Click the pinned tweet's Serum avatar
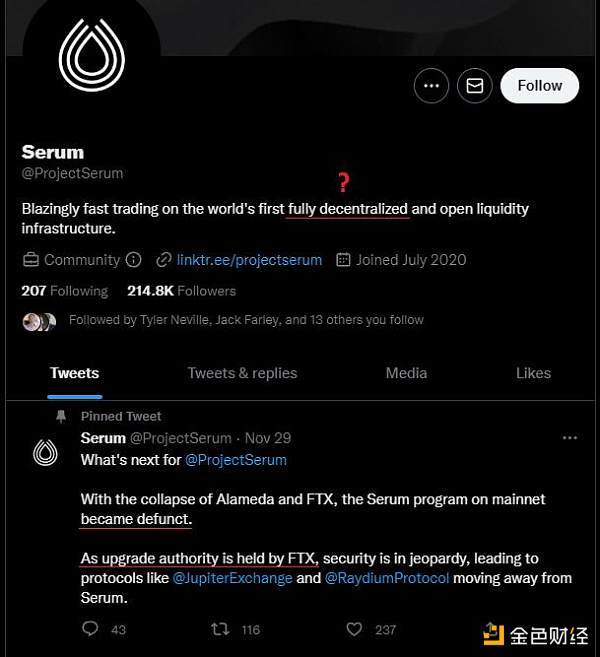 click(x=45, y=453)
